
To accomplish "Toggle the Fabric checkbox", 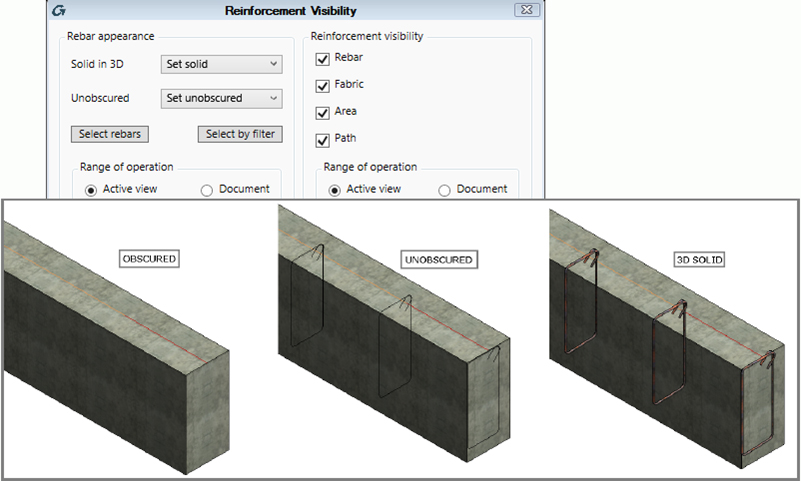I will [x=322, y=86].
